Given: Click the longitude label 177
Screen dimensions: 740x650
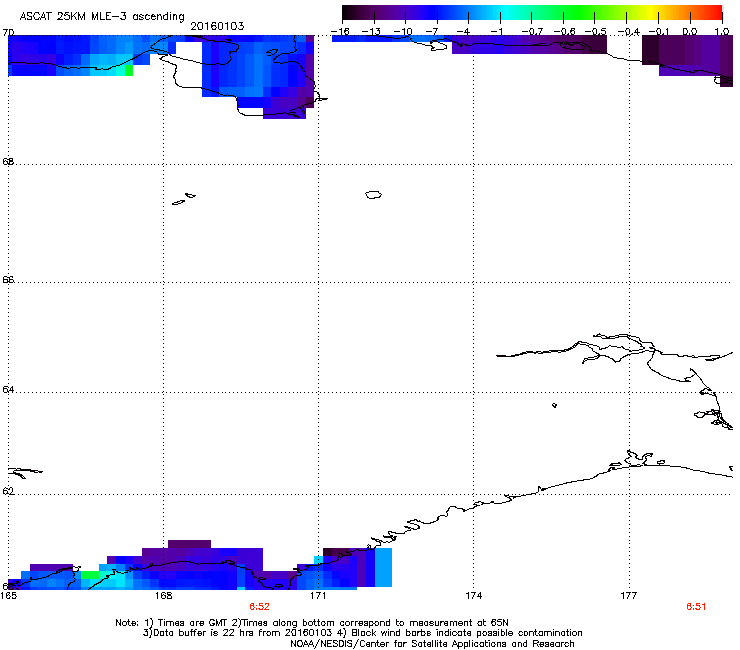Looking at the screenshot, I should (629, 596).
